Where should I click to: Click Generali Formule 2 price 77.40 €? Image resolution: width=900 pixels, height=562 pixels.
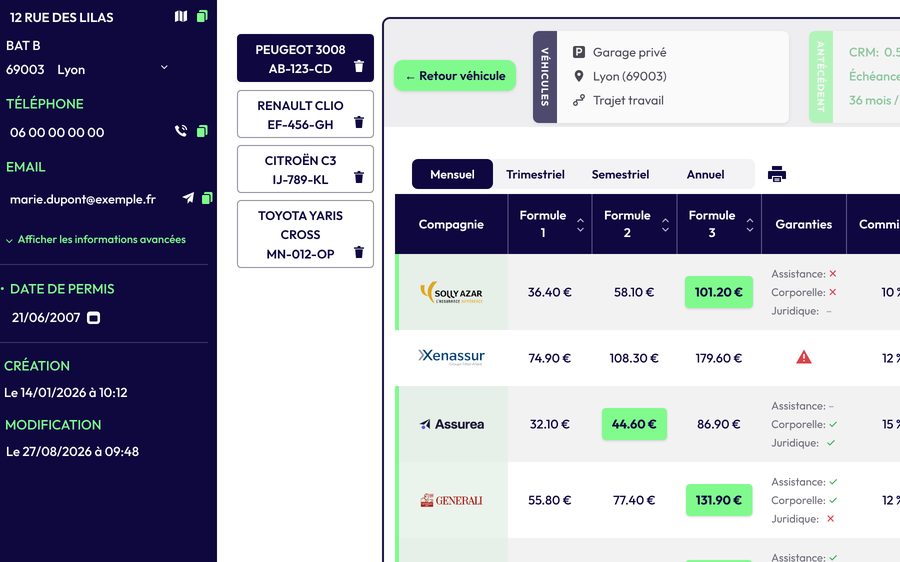[634, 500]
